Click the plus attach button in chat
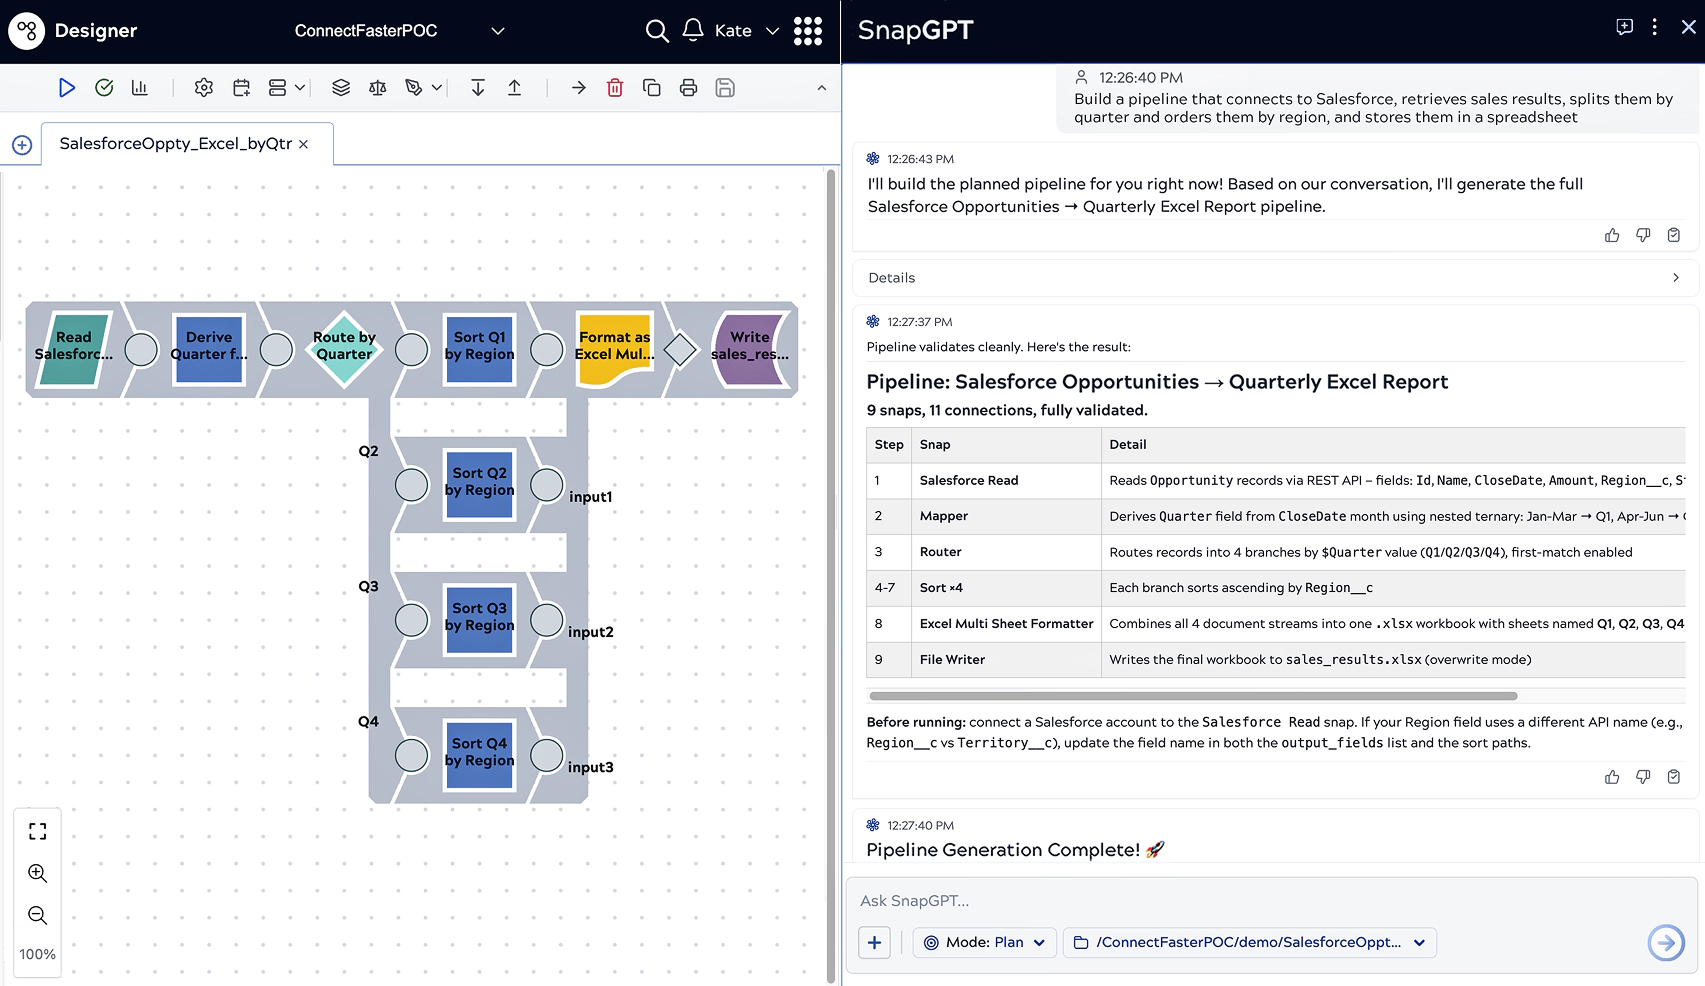Screen dimensions: 1705x986 click(874, 942)
